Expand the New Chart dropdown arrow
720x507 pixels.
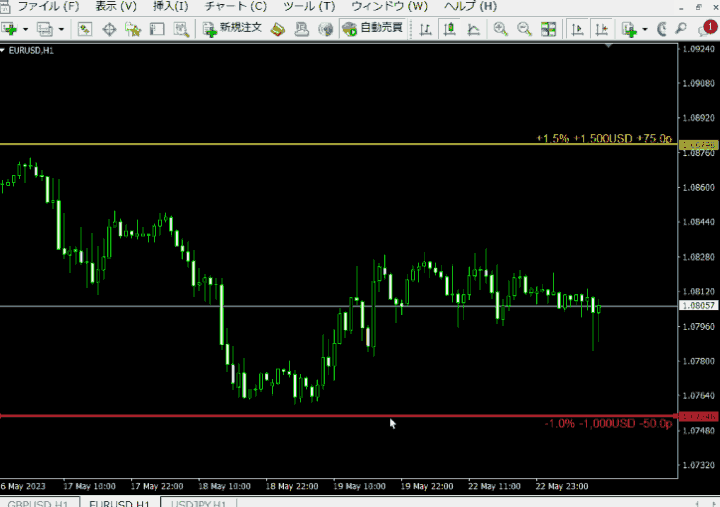(x=25, y=29)
